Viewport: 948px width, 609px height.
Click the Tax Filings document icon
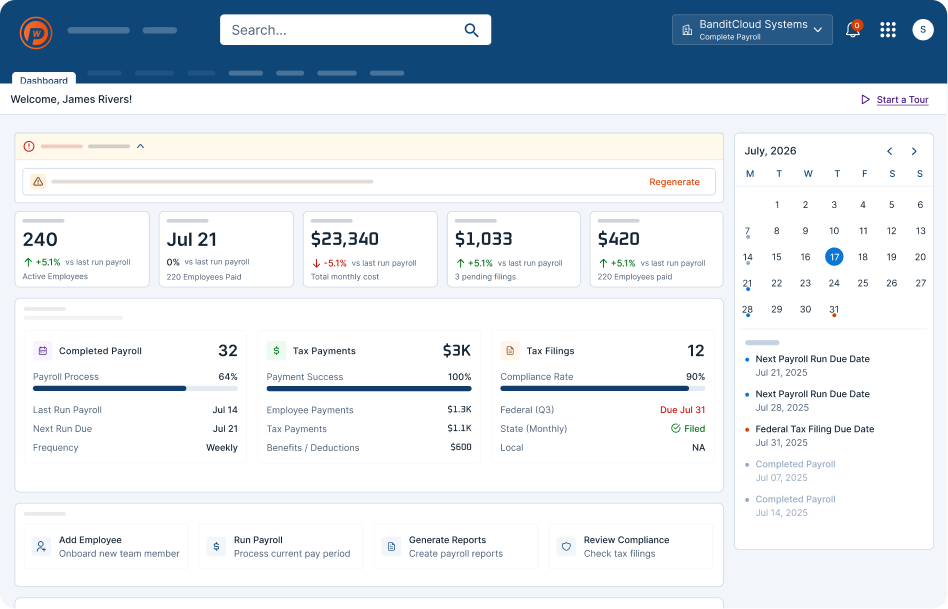(510, 351)
